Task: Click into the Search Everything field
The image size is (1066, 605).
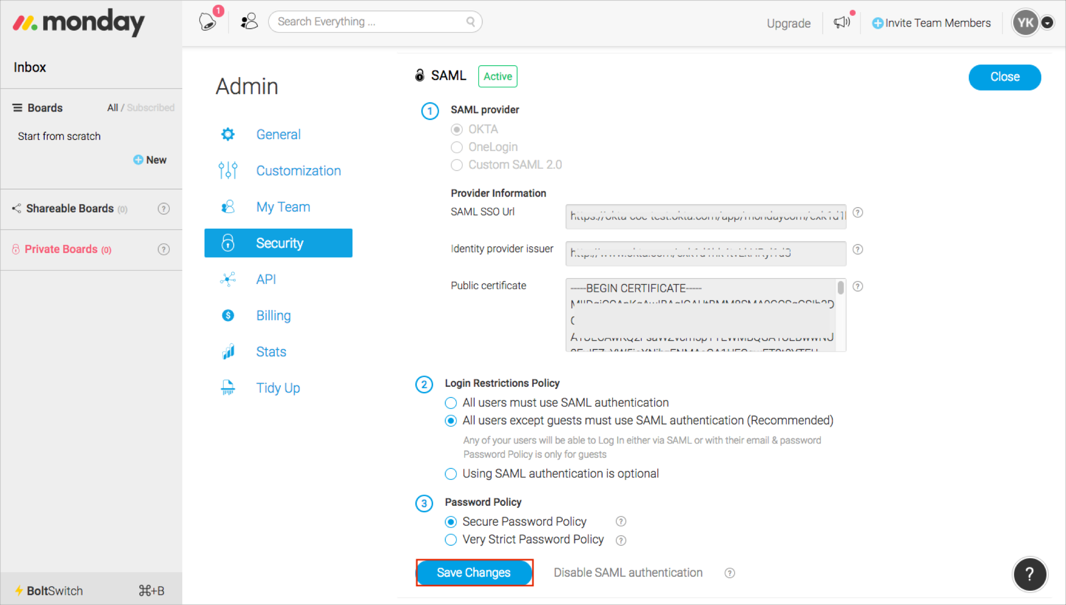Action: (365, 22)
